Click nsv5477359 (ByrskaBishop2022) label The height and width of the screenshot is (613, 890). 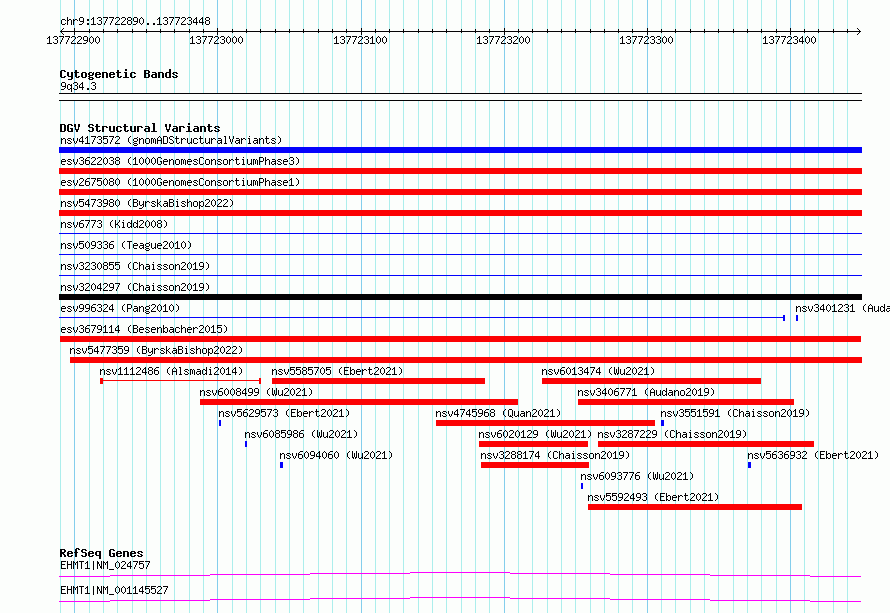point(156,350)
